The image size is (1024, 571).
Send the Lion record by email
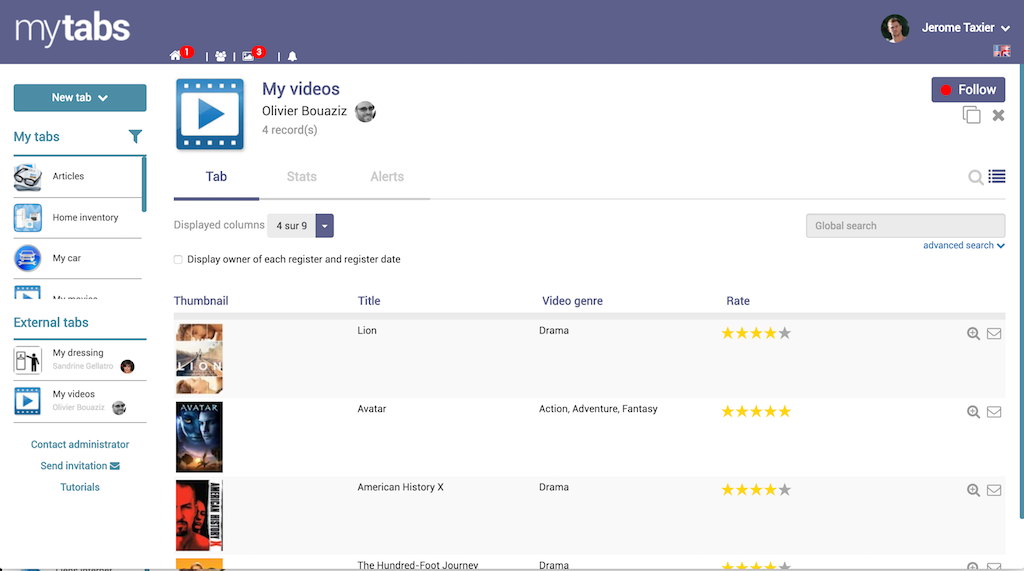pos(994,334)
